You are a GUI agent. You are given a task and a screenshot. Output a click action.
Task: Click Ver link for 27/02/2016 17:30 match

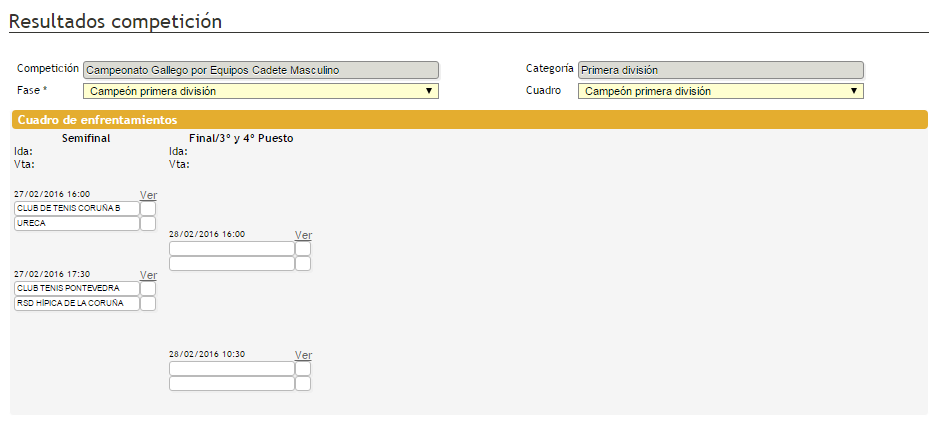[148, 275]
